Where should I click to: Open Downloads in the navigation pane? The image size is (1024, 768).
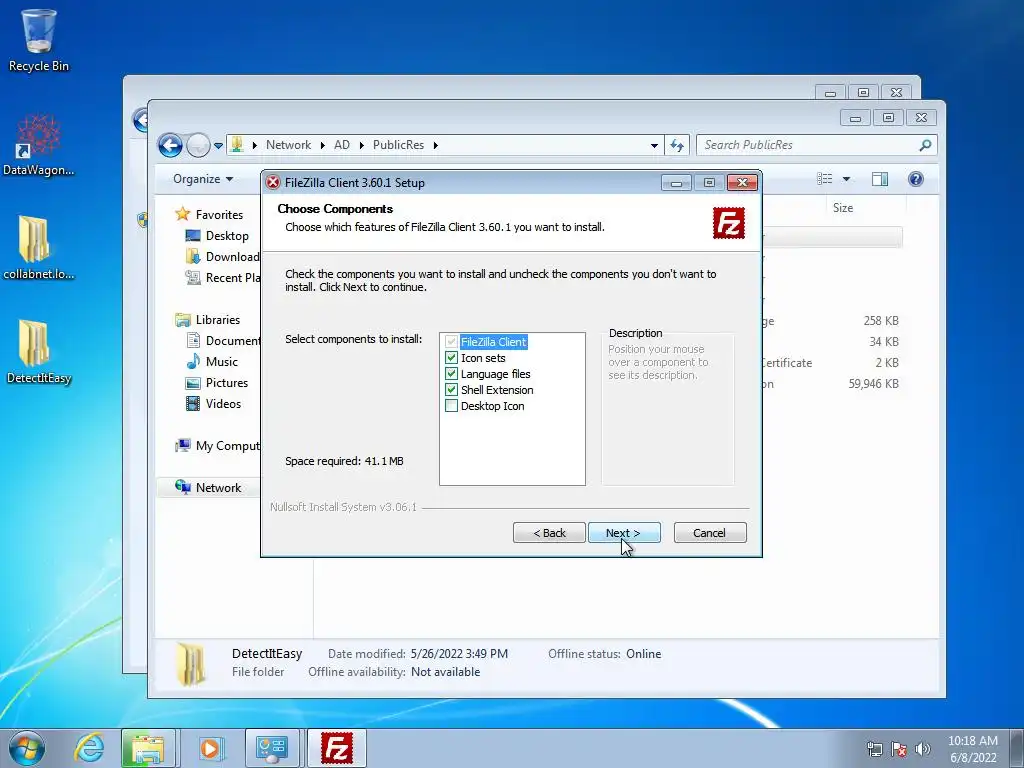click(x=232, y=257)
